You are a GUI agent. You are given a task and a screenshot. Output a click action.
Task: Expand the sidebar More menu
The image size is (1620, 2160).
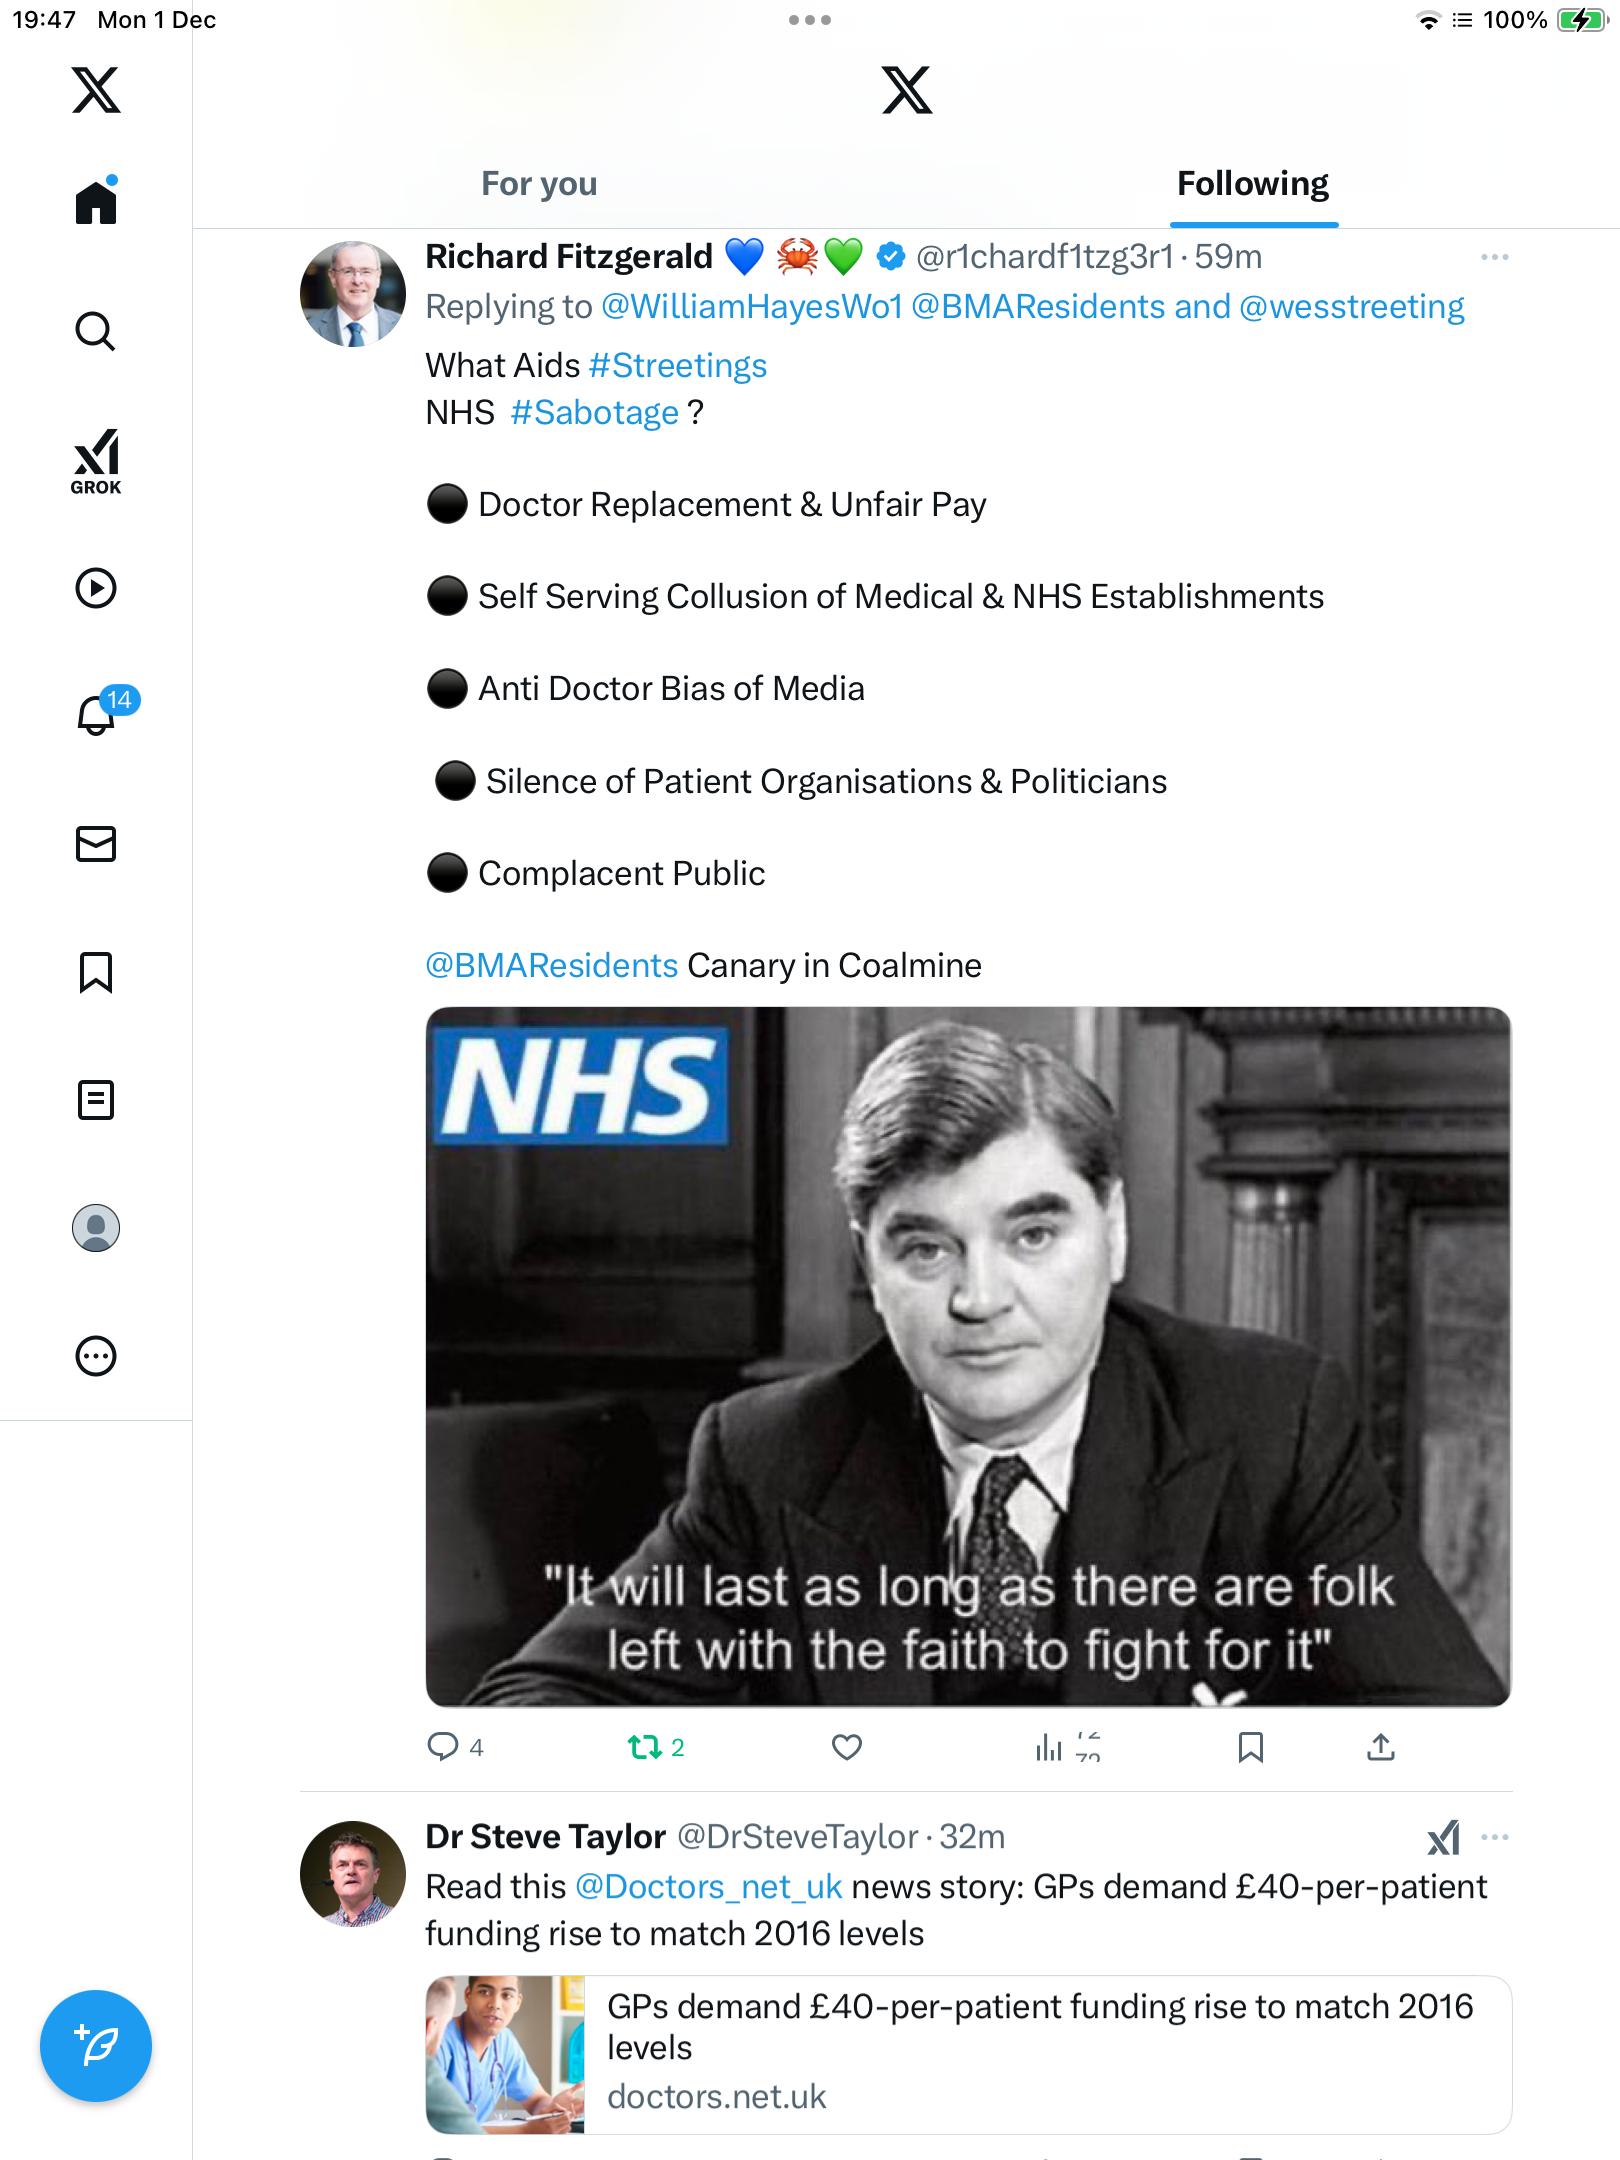[x=96, y=1356]
